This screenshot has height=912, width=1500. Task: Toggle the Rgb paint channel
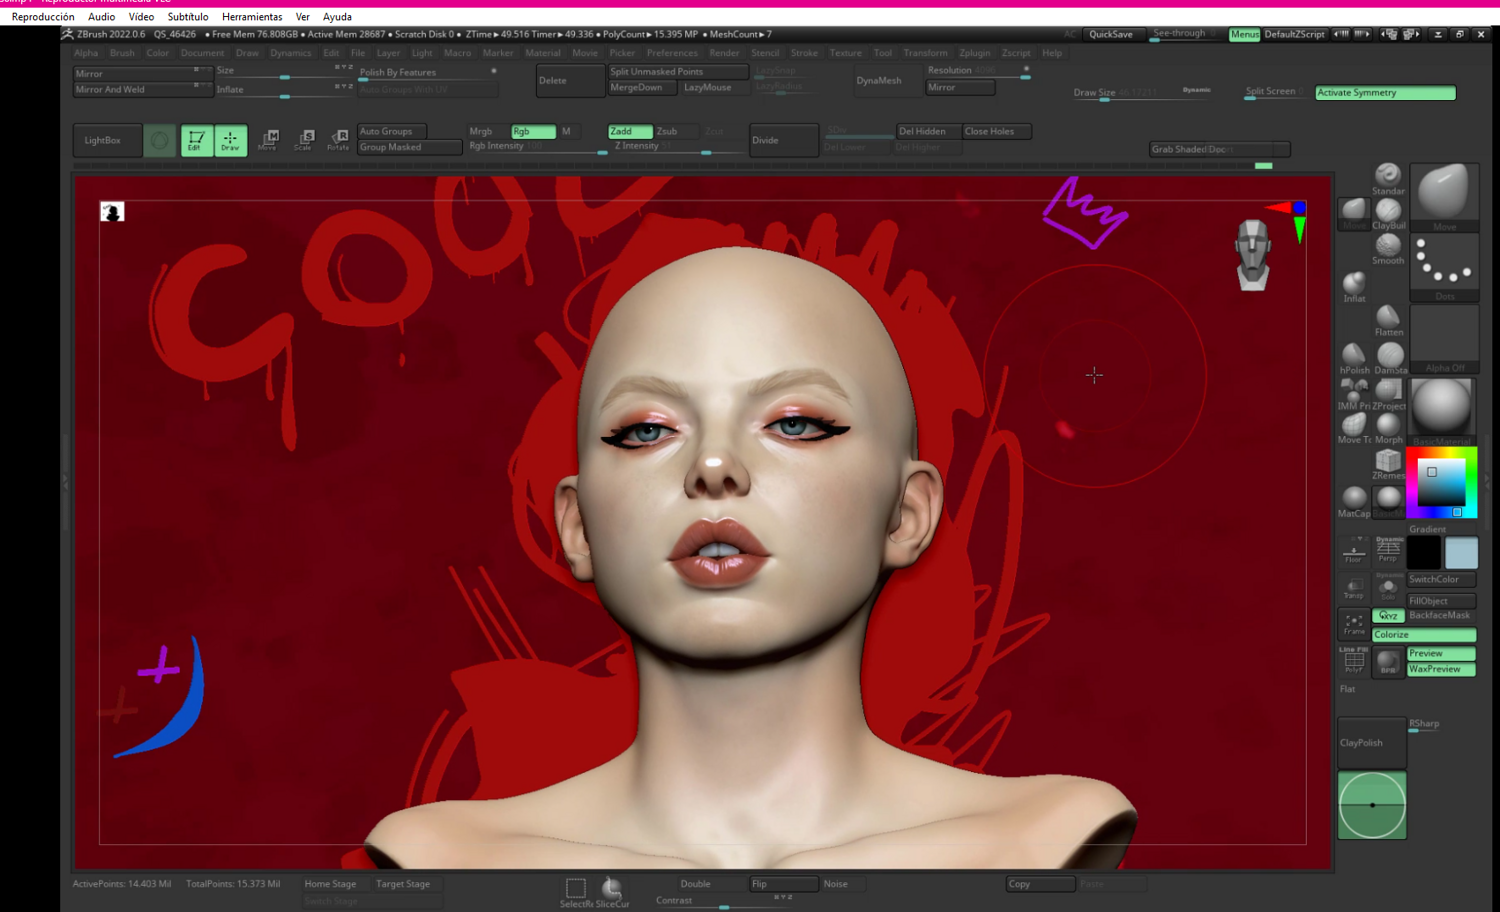[533, 131]
